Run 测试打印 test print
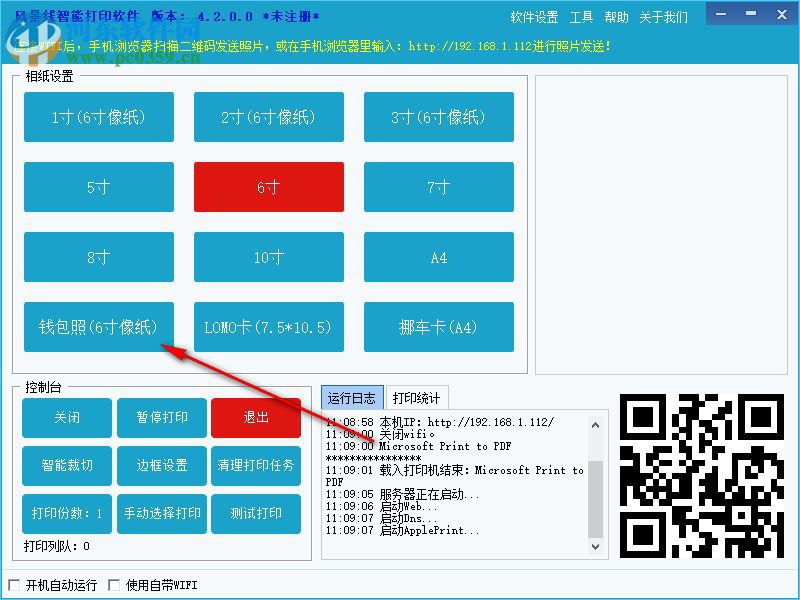Screen dimensions: 800x600 tap(256, 513)
